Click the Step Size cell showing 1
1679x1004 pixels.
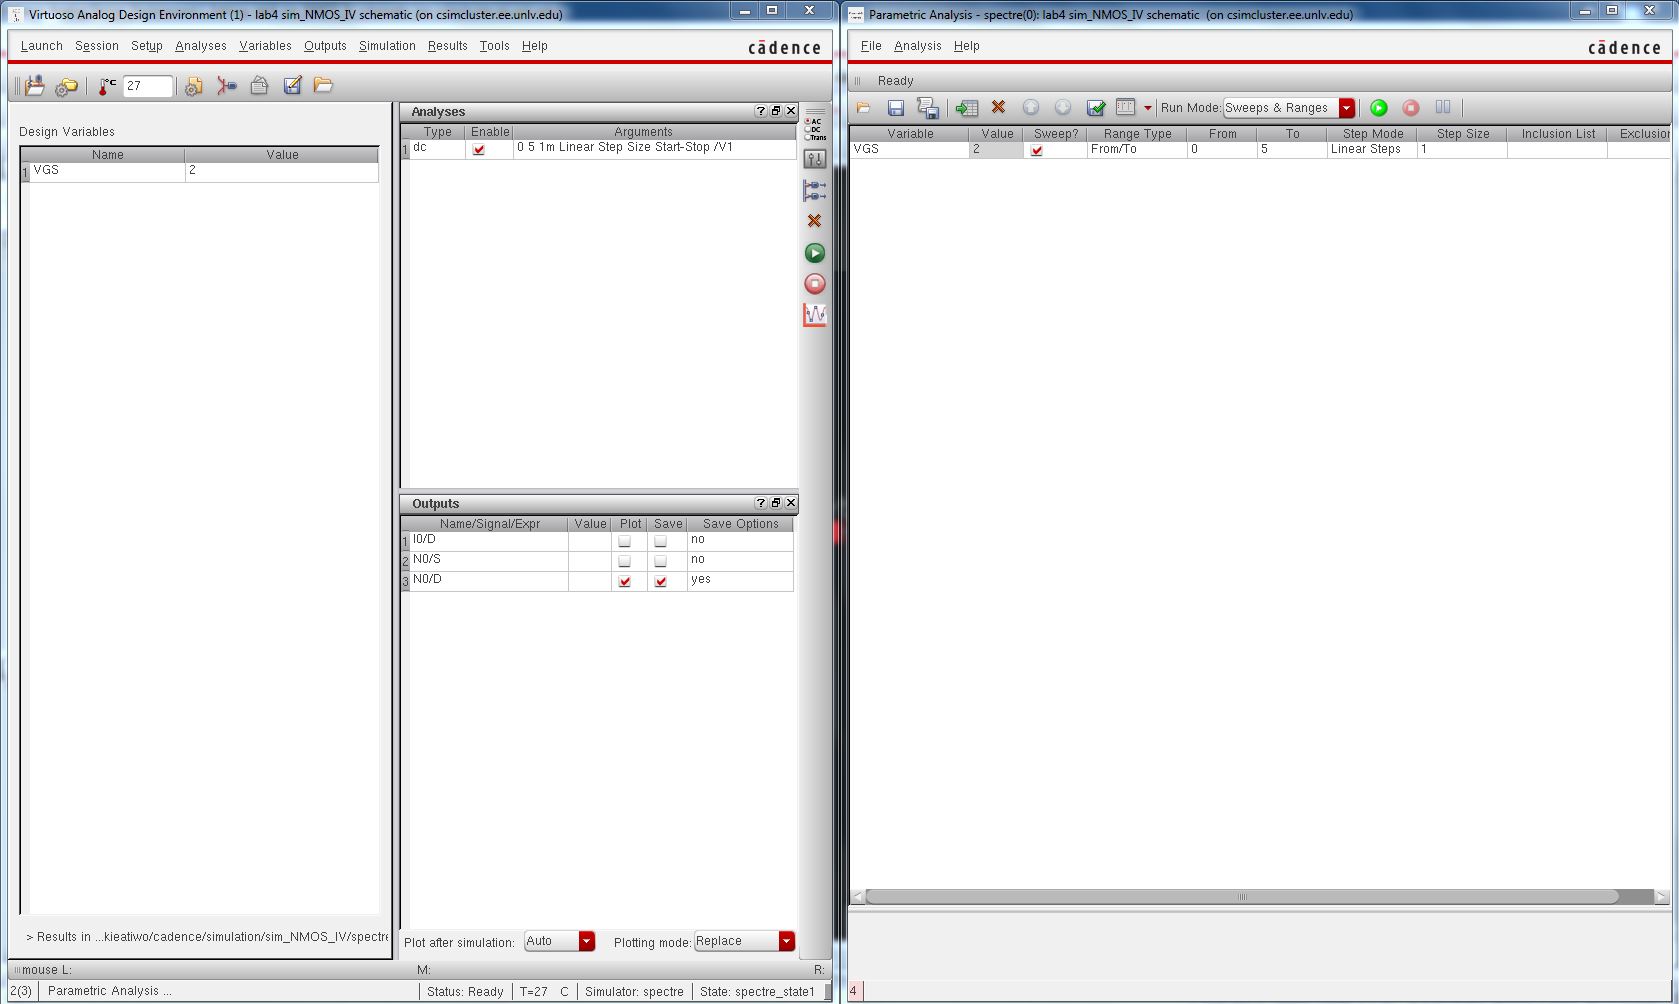click(x=1461, y=149)
